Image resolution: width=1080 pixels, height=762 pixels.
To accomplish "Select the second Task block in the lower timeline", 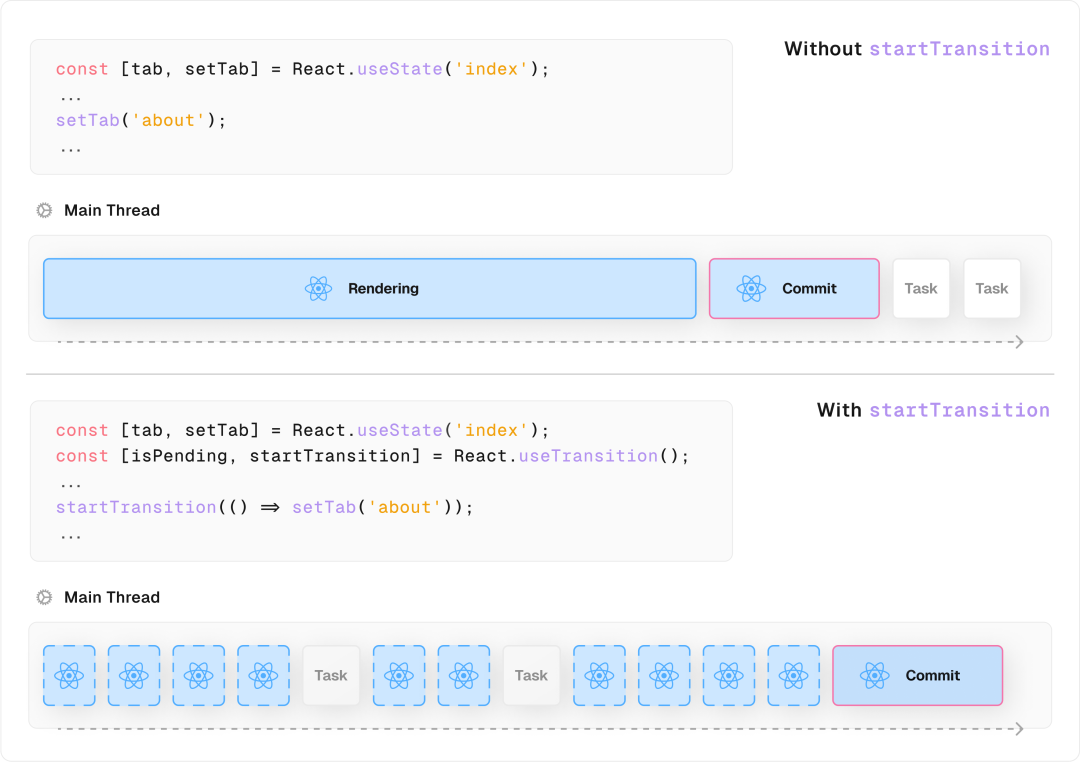I will [x=531, y=676].
